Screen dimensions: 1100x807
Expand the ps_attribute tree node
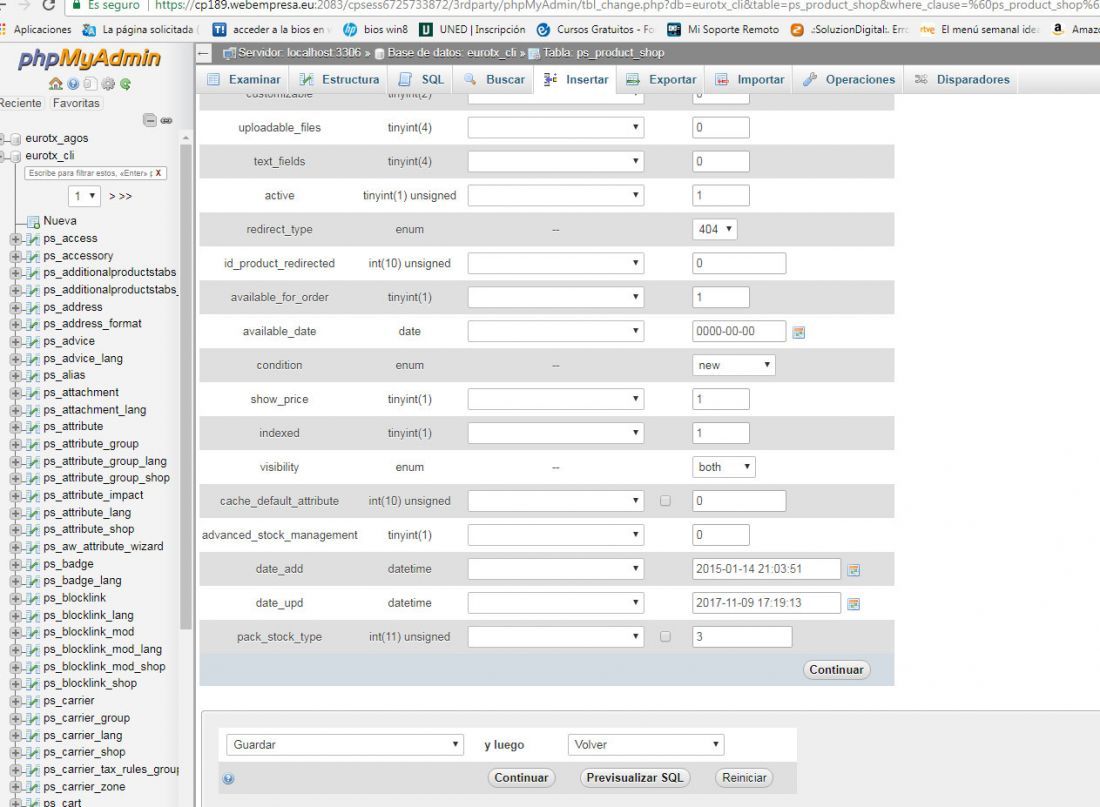(15, 427)
